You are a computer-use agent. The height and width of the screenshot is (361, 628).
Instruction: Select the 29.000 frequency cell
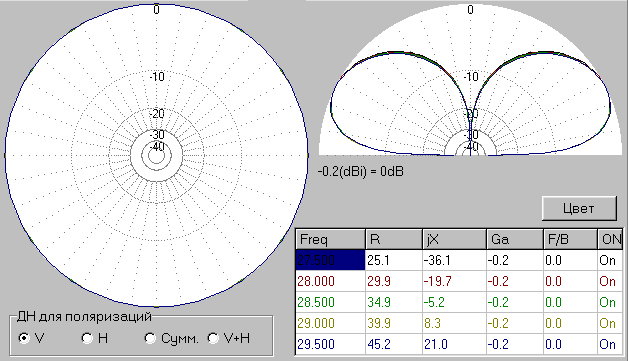pos(330,323)
